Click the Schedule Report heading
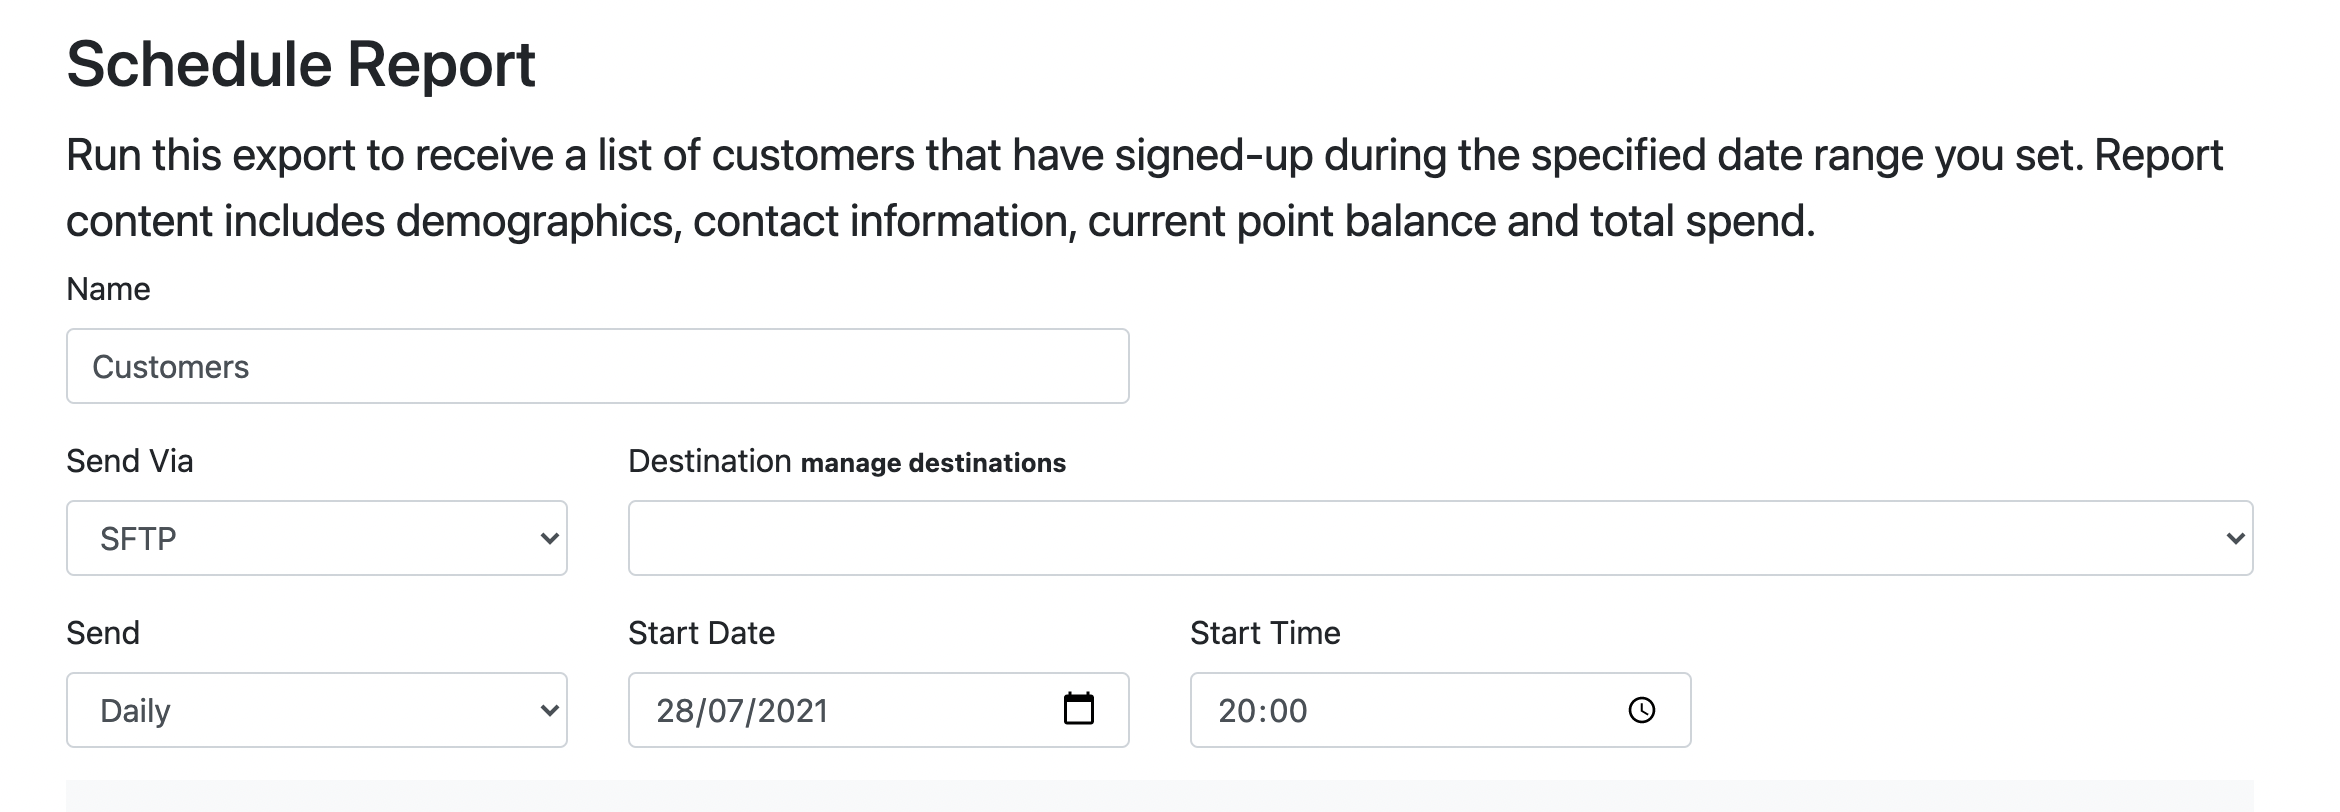 301,64
